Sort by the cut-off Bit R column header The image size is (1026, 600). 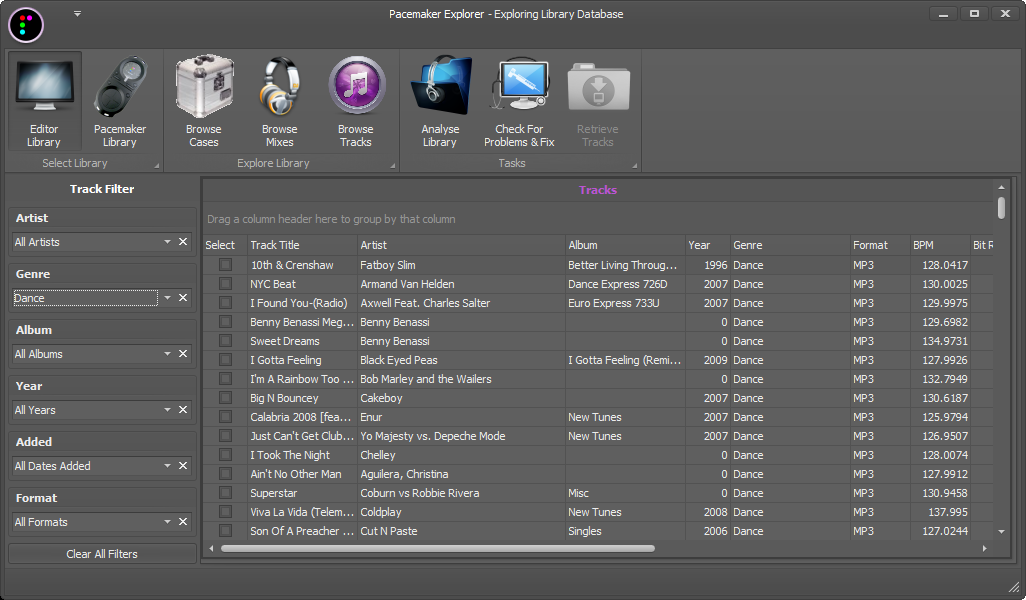coord(982,245)
